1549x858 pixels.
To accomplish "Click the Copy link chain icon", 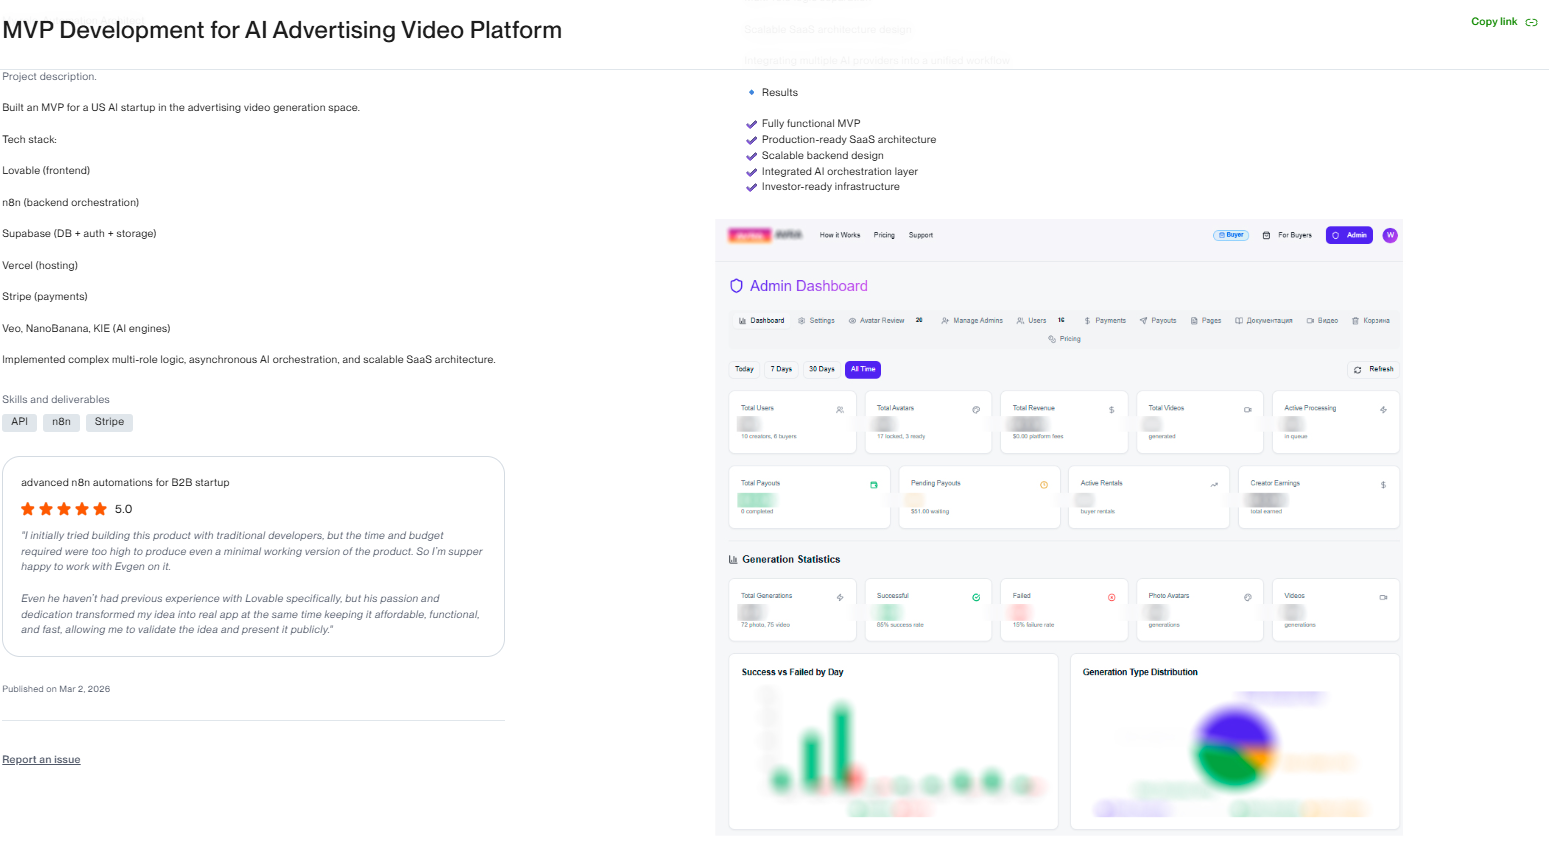I will pos(1531,22).
